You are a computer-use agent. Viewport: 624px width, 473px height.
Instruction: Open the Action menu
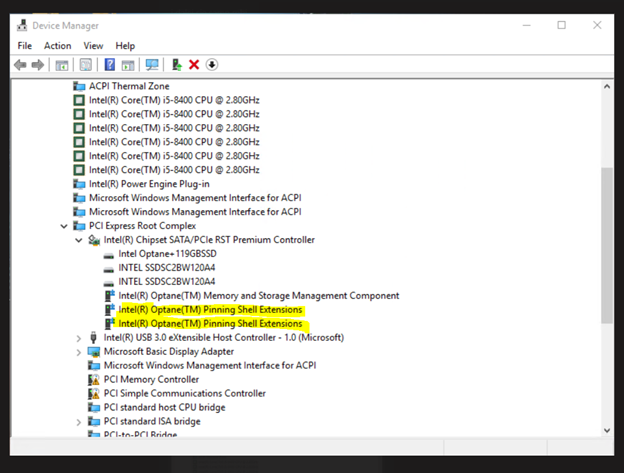click(x=58, y=46)
